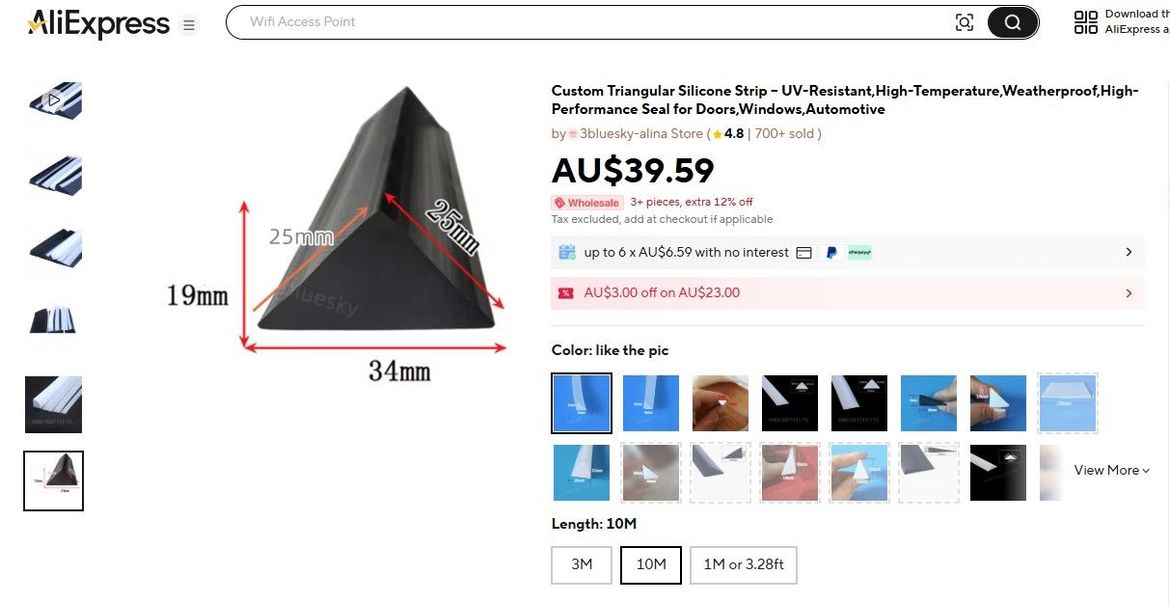Expand the installment payment options arrow
Image resolution: width=1170 pixels, height=606 pixels.
1129,252
